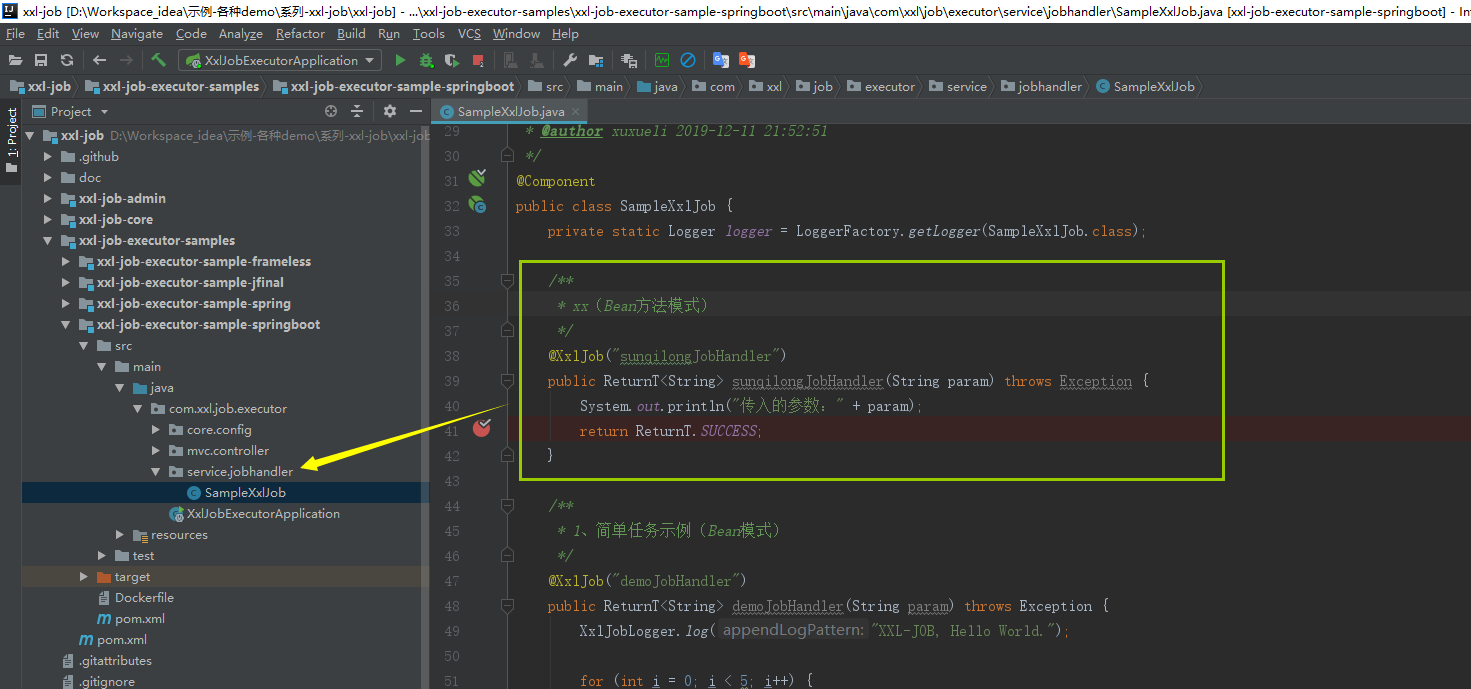Select XxlJobExecutorApplication in the project tree
Screen dimensions: 1471x689
[263, 513]
